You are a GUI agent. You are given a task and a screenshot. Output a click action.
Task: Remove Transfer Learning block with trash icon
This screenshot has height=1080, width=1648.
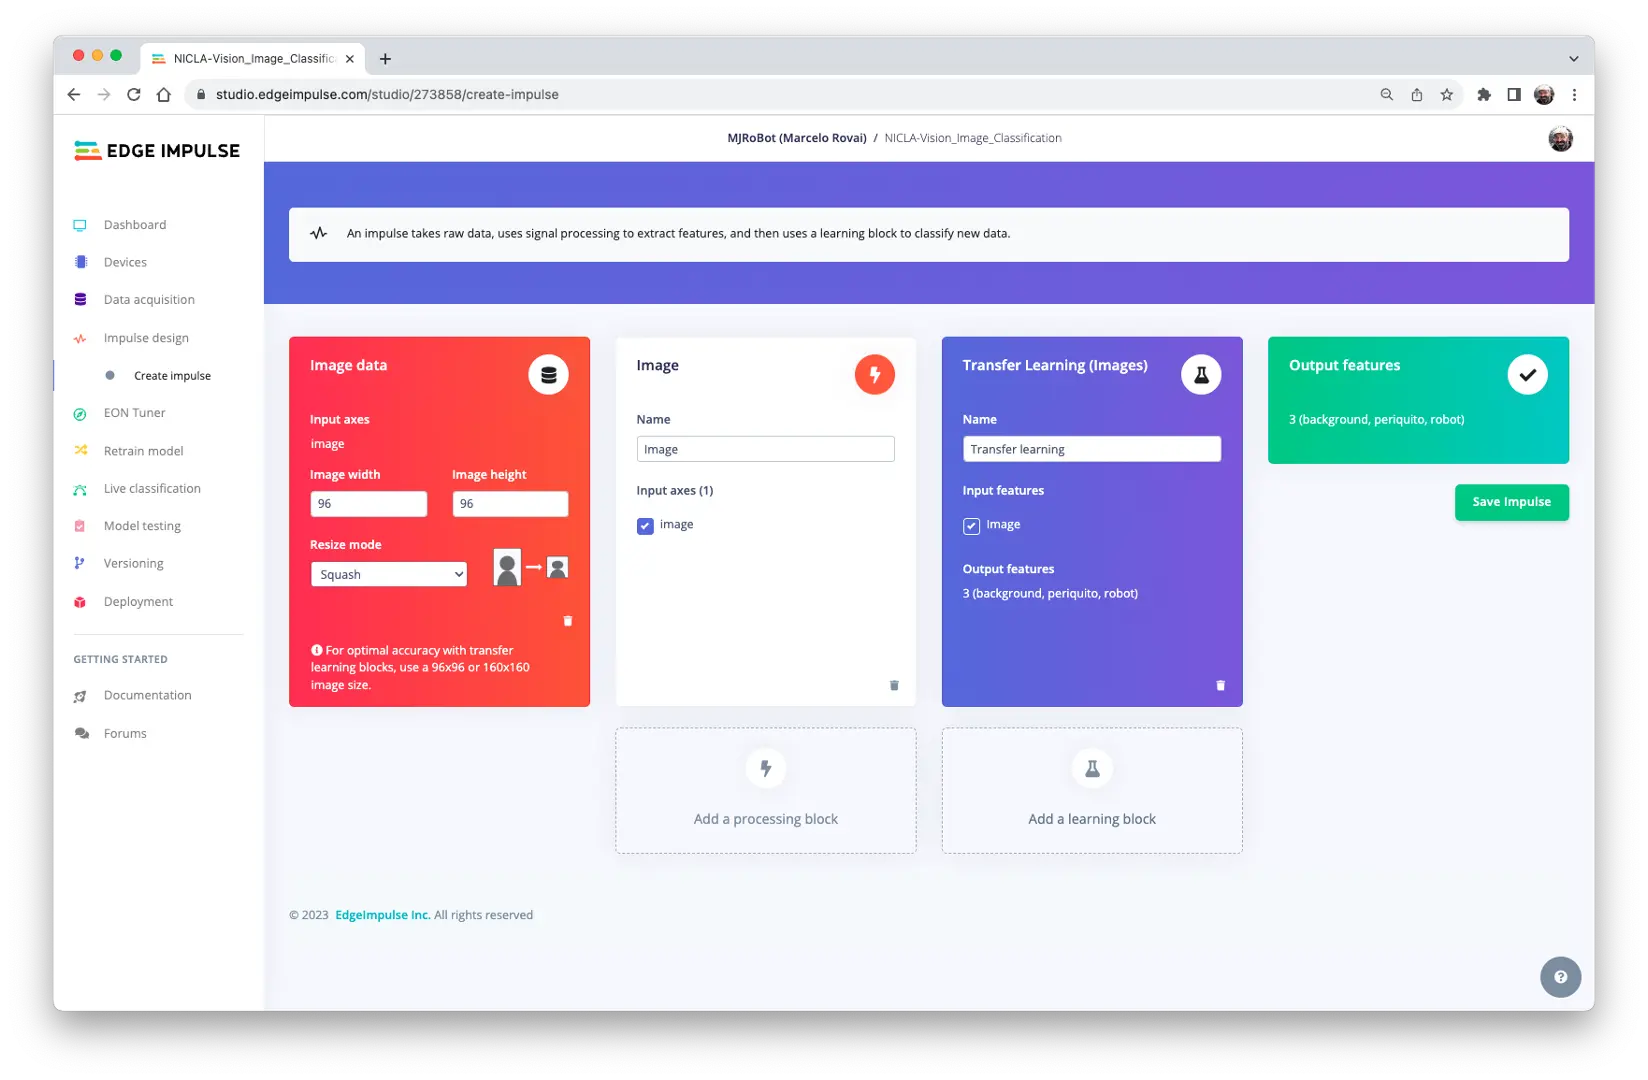(1220, 685)
